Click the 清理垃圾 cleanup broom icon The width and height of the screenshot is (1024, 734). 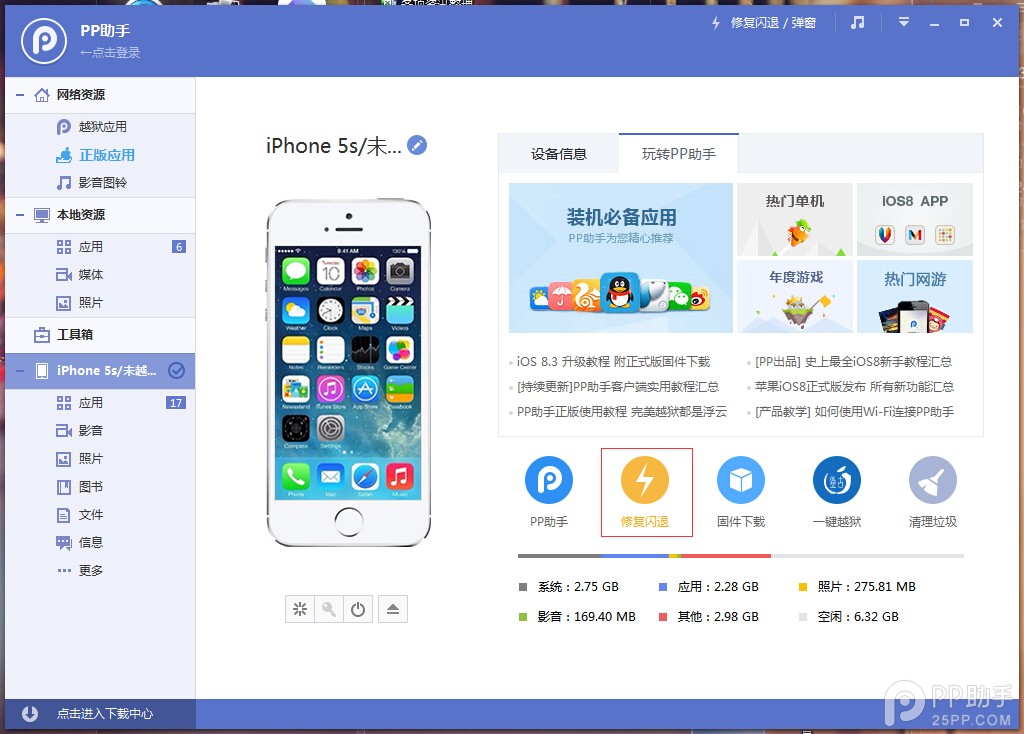(x=933, y=481)
